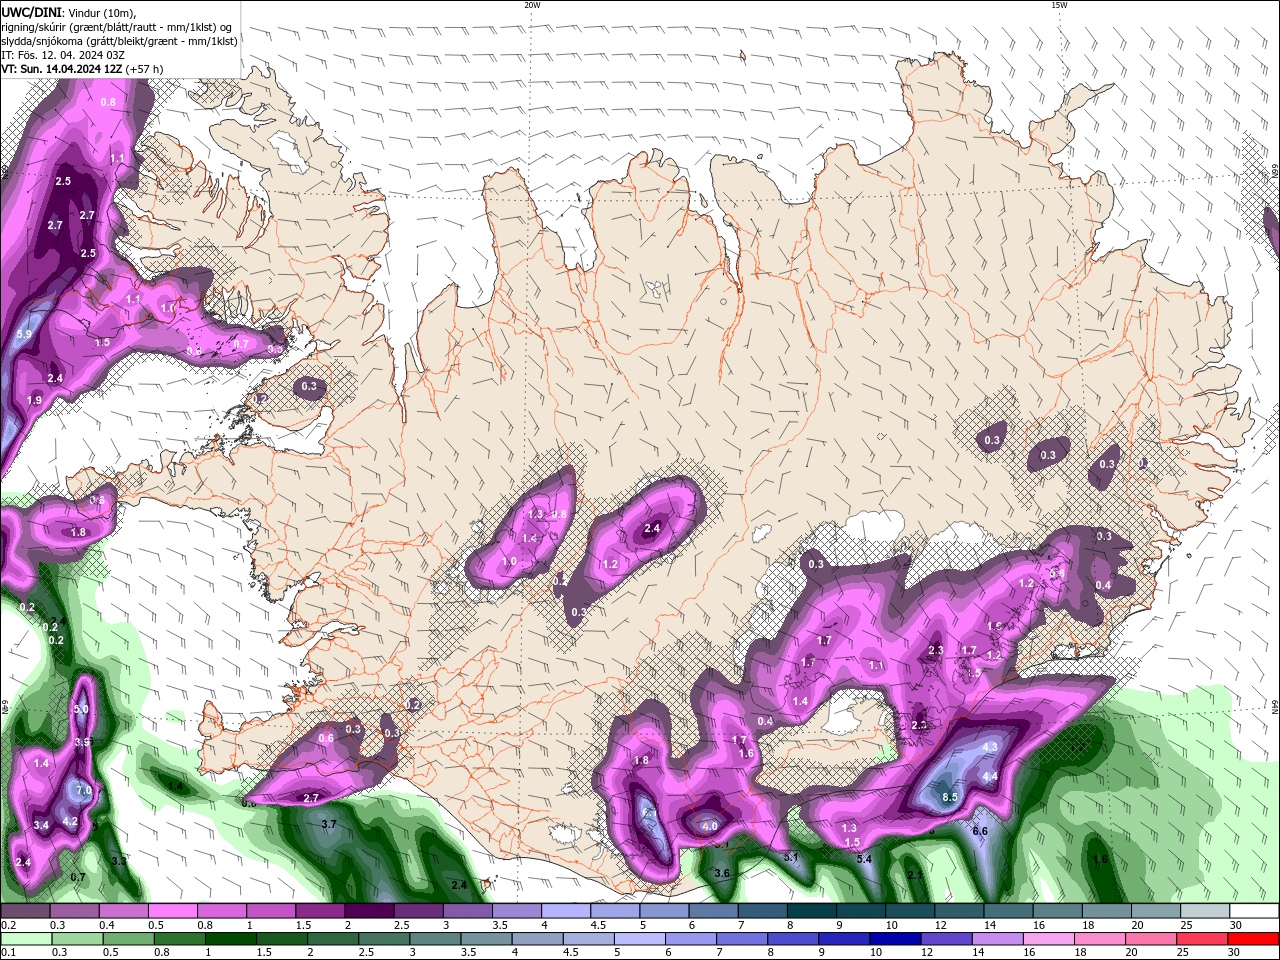Select the 4.3 value on the southeast coast
This screenshot has height=960, width=1280.
(990, 747)
